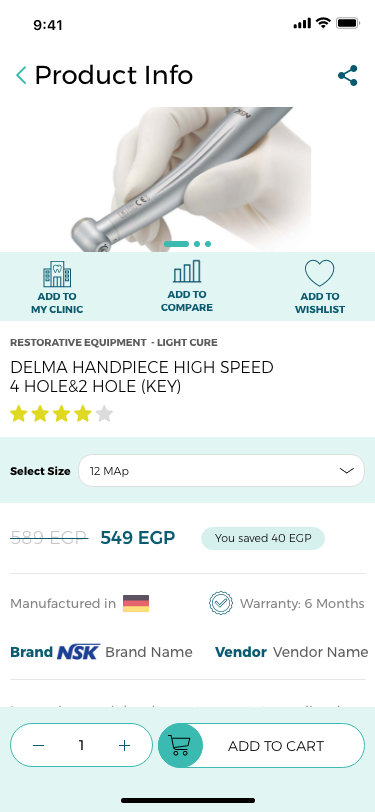Tap the warranty checkmark badge

(221, 603)
